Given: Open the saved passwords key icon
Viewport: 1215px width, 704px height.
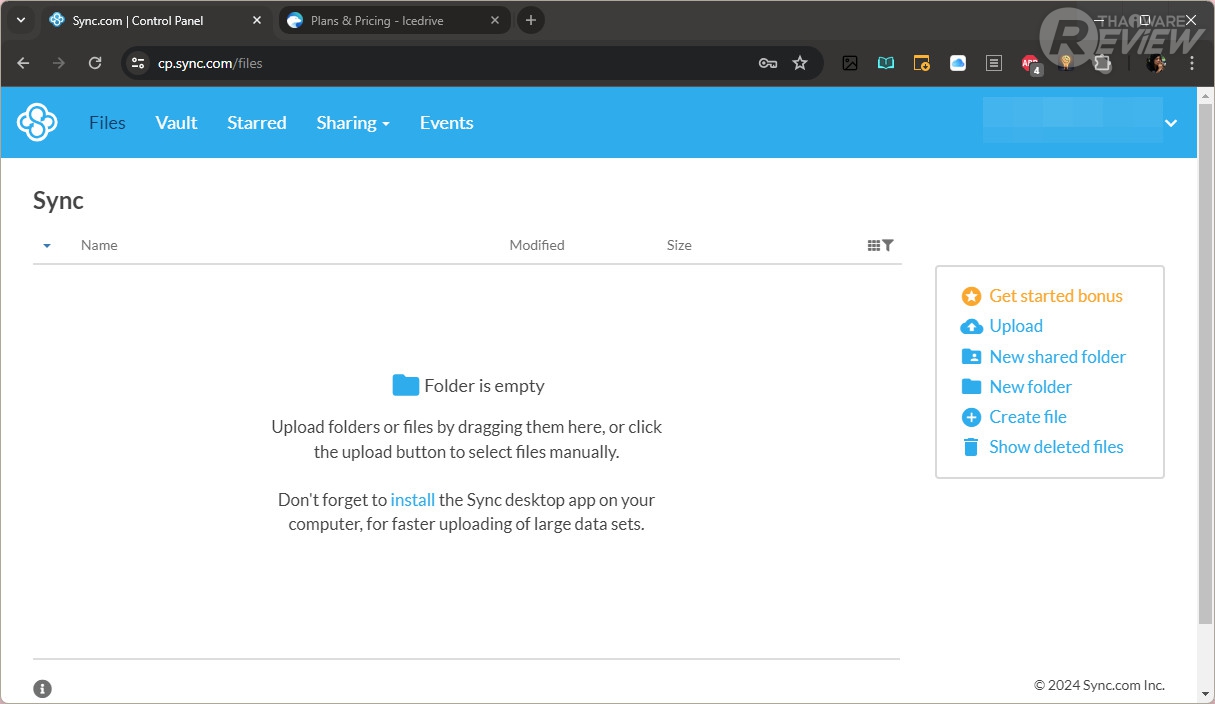Looking at the screenshot, I should pyautogui.click(x=768, y=63).
